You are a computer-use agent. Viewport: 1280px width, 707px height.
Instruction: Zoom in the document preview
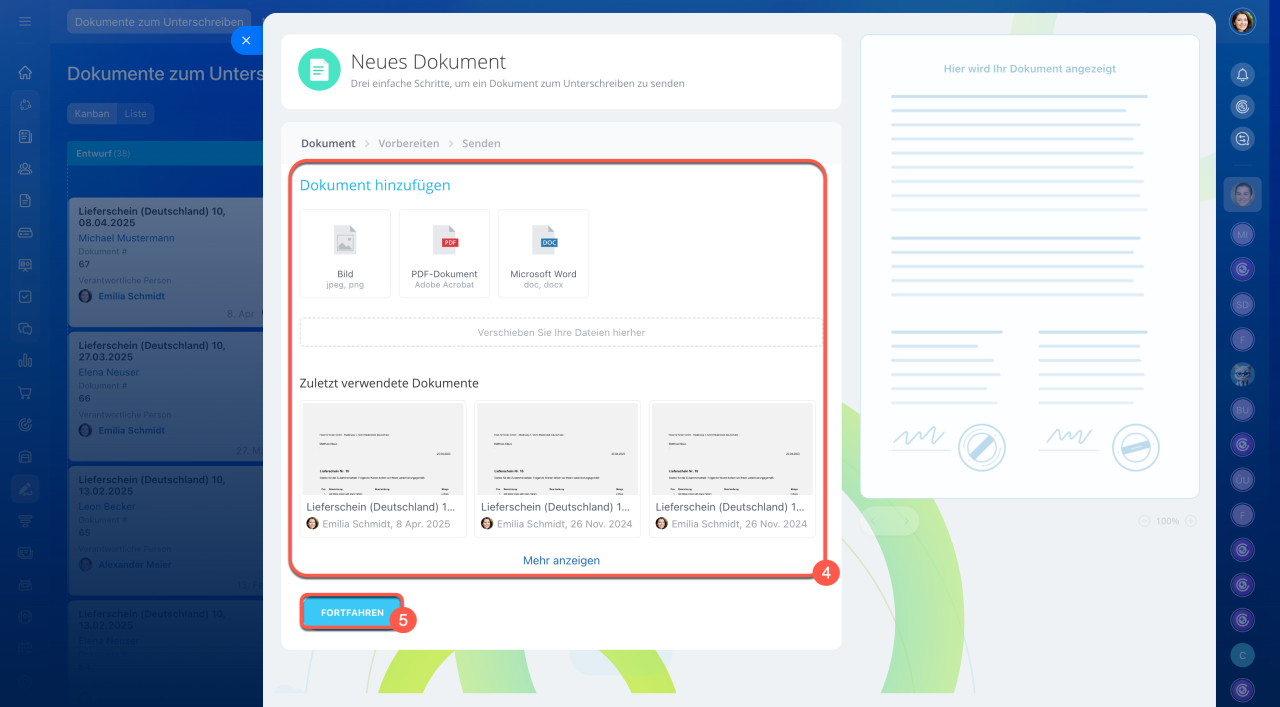pyautogui.click(x=1190, y=521)
